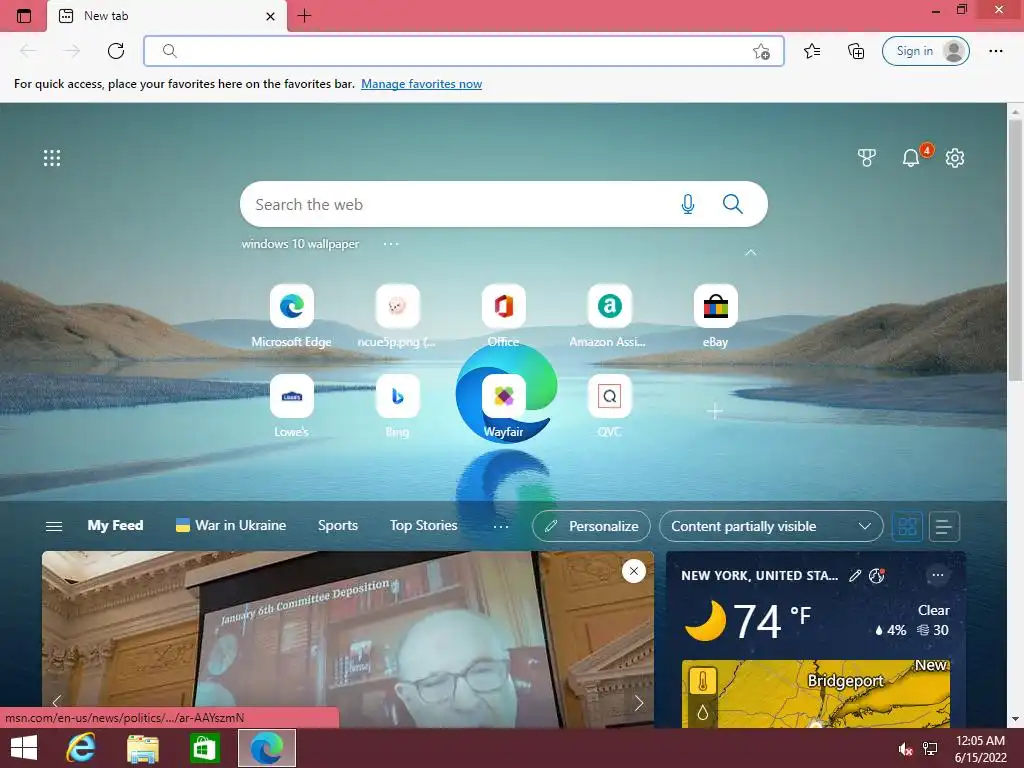Viewport: 1024px width, 768px height.
Task: Click the back navigation arrow
Action: (28, 51)
